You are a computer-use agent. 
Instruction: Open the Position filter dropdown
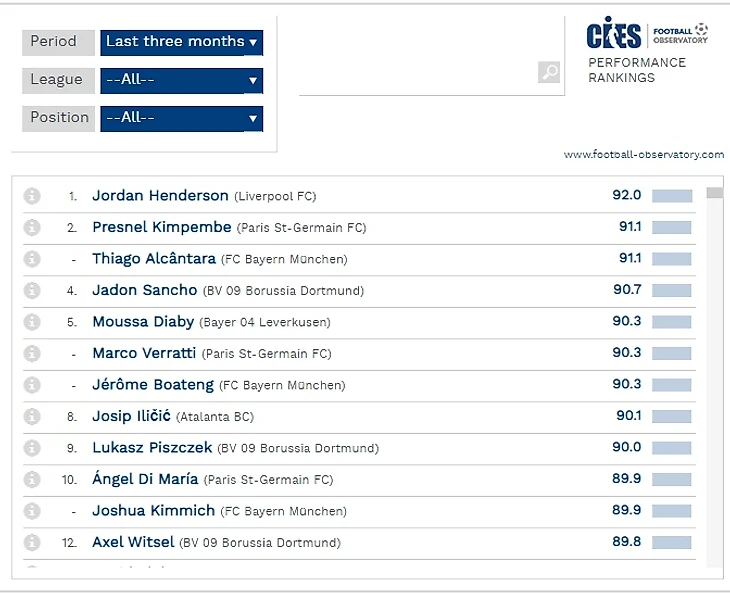click(x=181, y=118)
